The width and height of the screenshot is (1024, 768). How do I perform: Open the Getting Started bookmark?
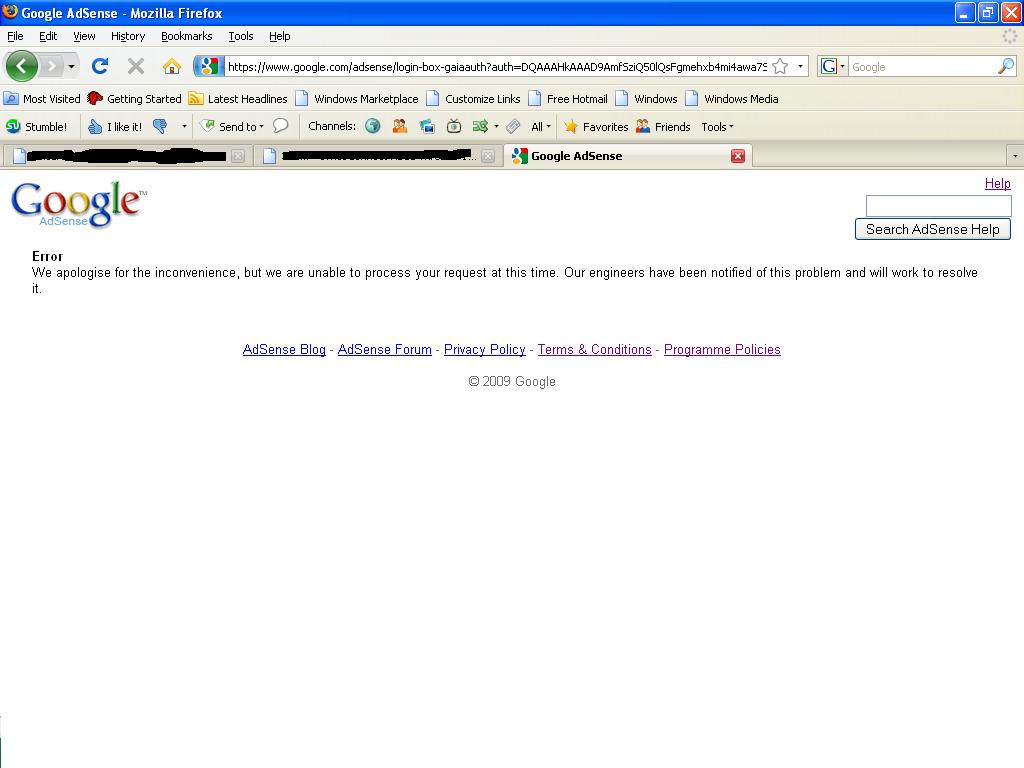click(134, 99)
